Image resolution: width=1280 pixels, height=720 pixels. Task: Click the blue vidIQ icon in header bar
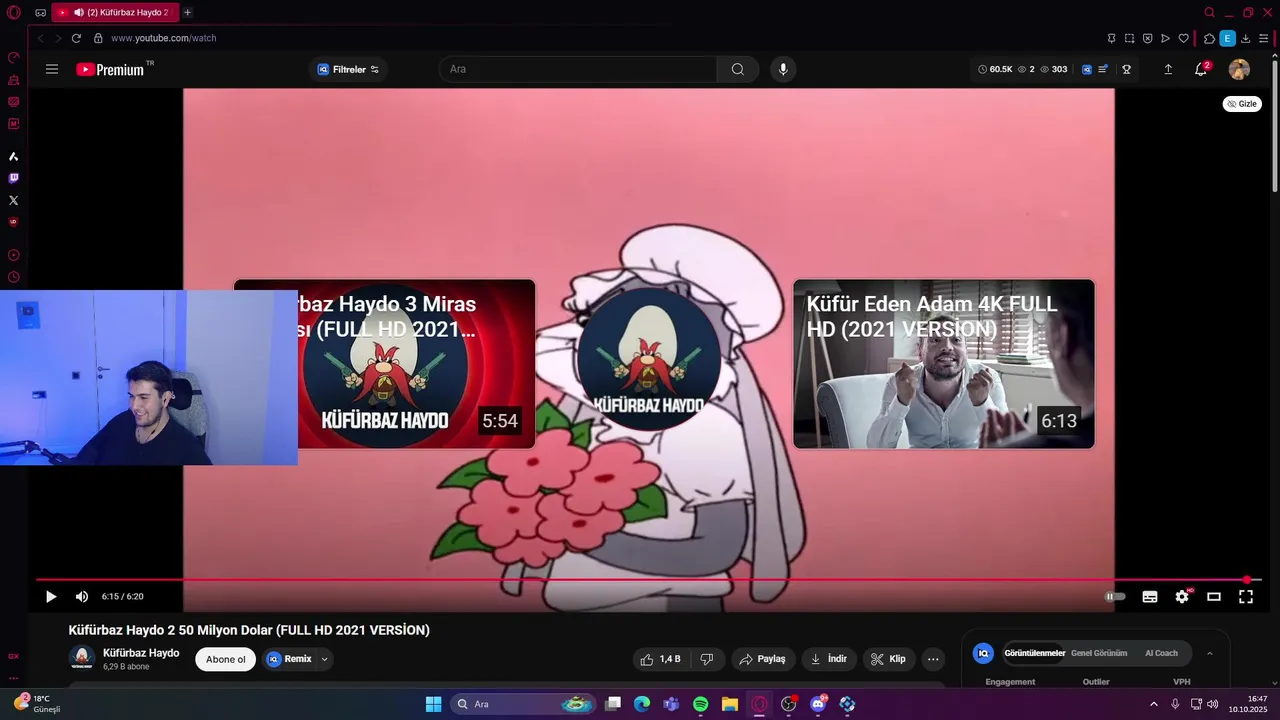pos(1087,69)
